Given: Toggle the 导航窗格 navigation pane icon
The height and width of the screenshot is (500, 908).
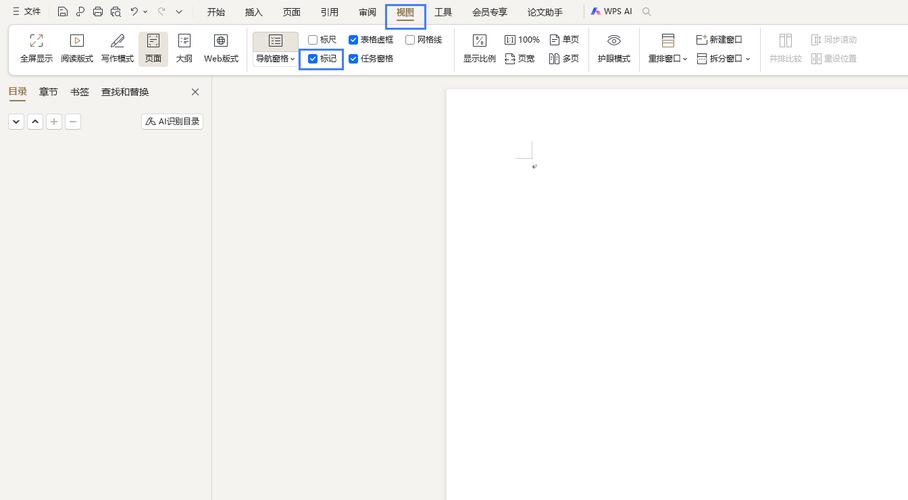Looking at the screenshot, I should tap(276, 41).
